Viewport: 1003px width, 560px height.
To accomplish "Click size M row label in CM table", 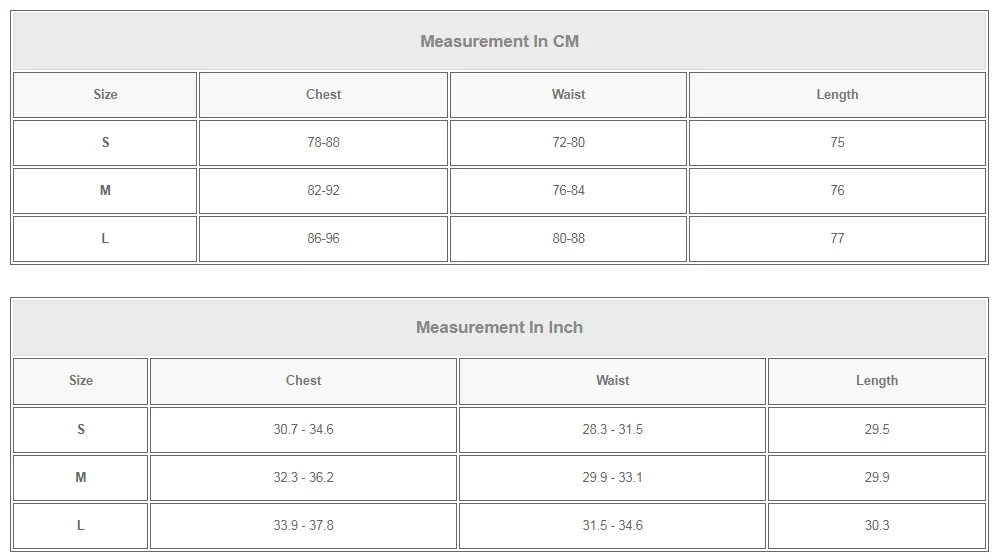I will [105, 191].
